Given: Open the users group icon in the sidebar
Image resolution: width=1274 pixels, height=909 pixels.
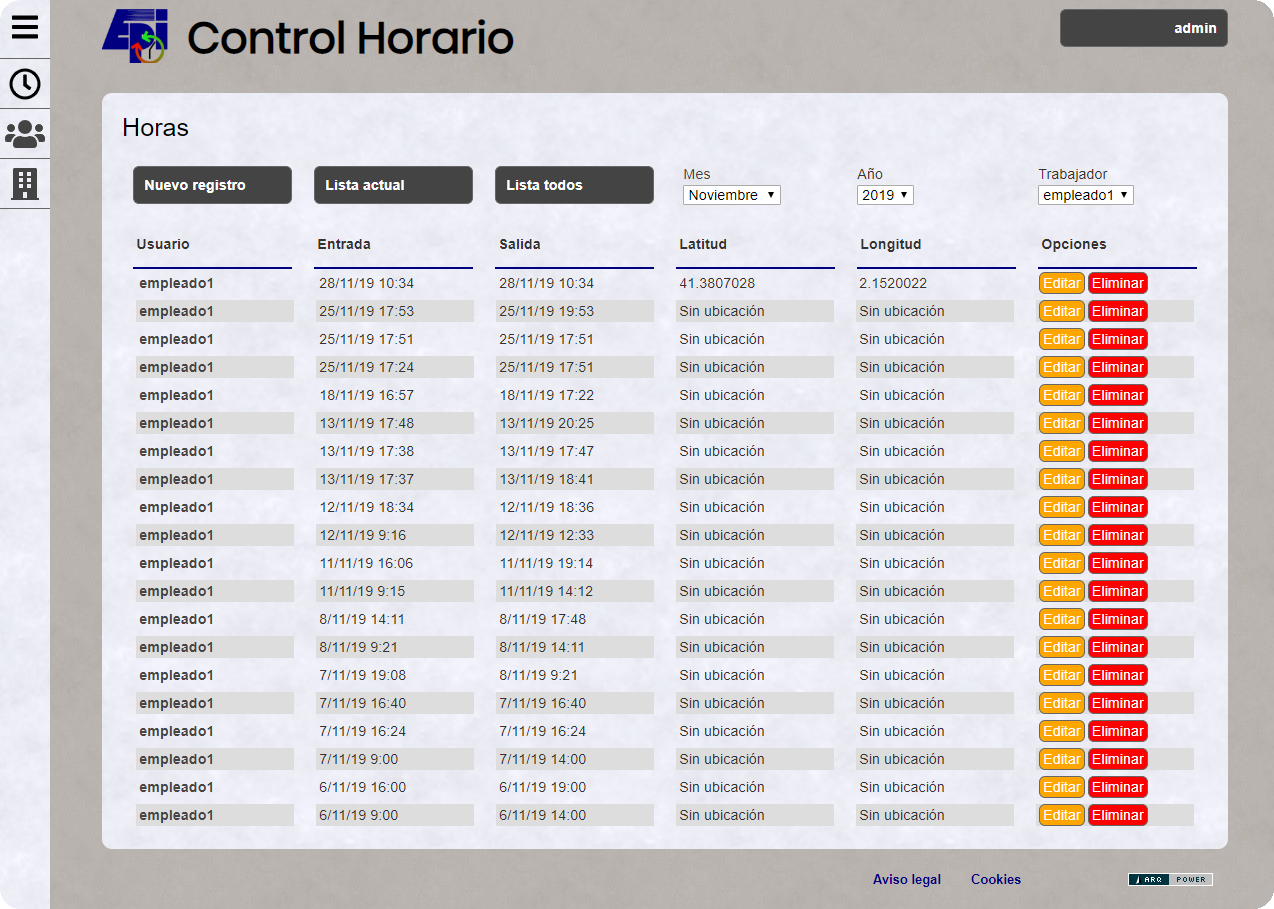Looking at the screenshot, I should 25,134.
